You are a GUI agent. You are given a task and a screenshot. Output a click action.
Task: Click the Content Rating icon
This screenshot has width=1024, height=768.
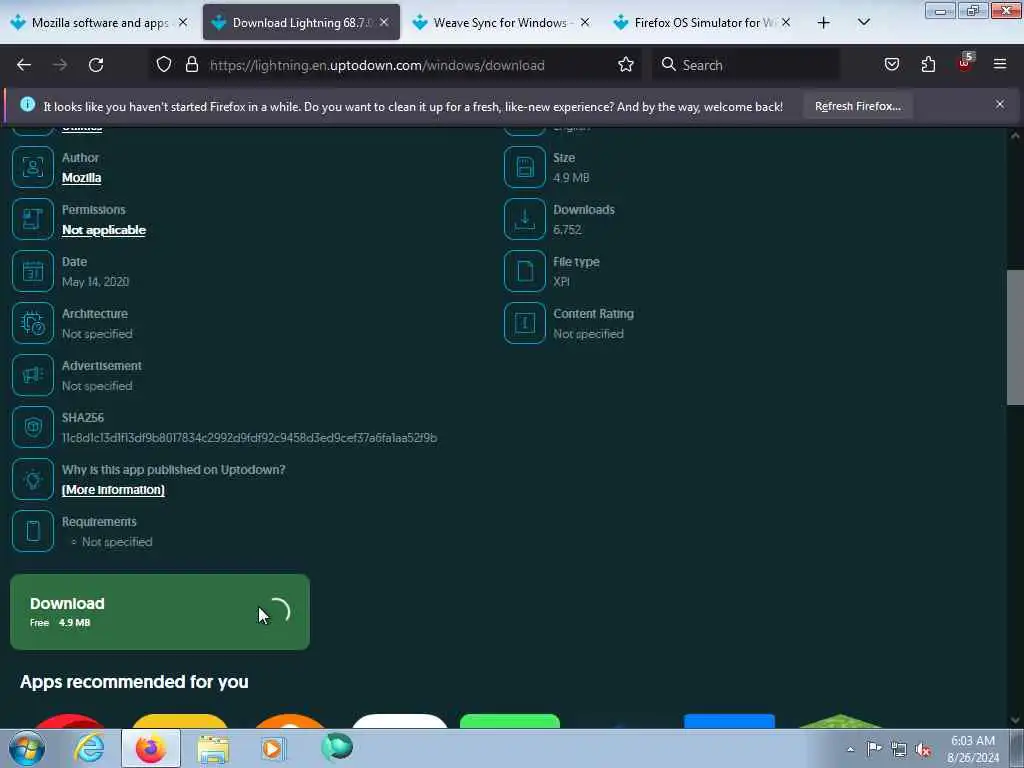point(524,323)
